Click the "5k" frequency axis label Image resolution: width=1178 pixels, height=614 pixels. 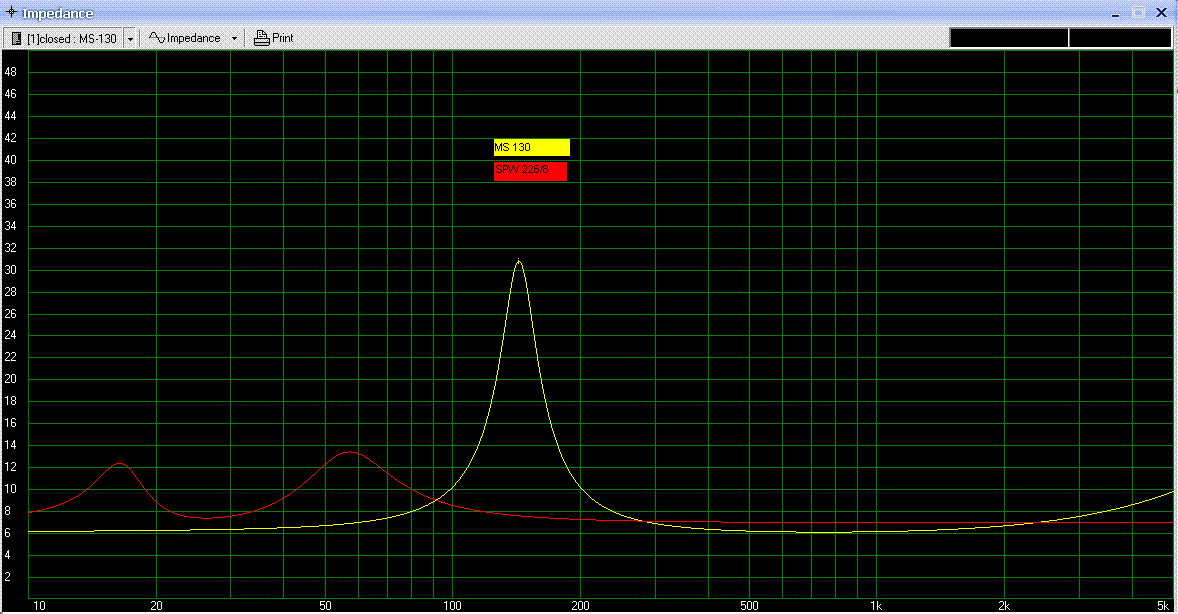pyautogui.click(x=1163, y=606)
